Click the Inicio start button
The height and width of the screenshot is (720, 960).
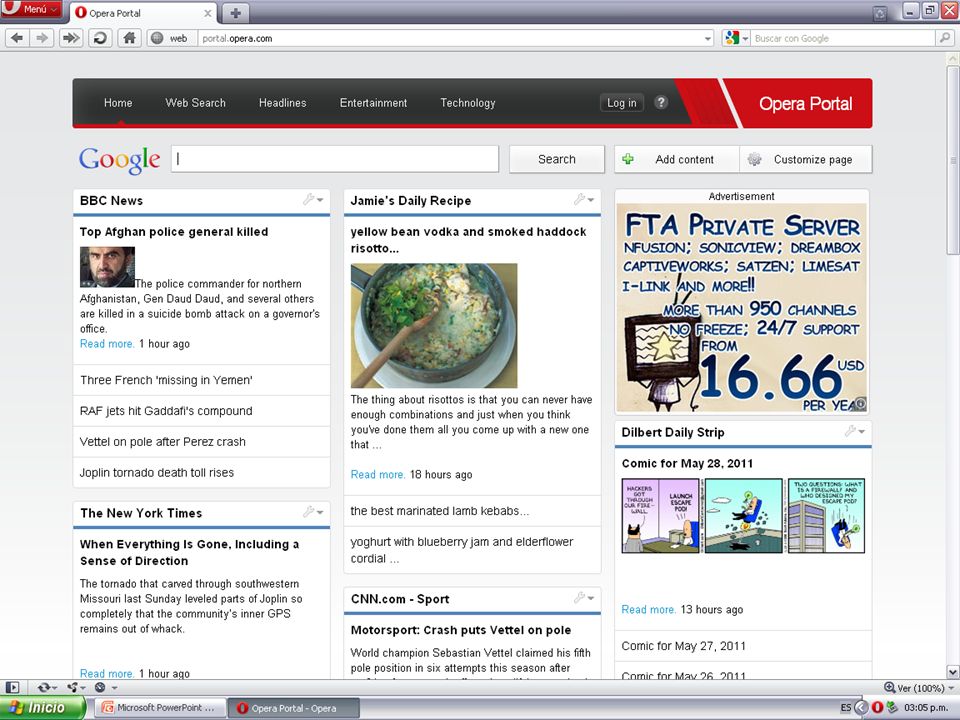42,707
